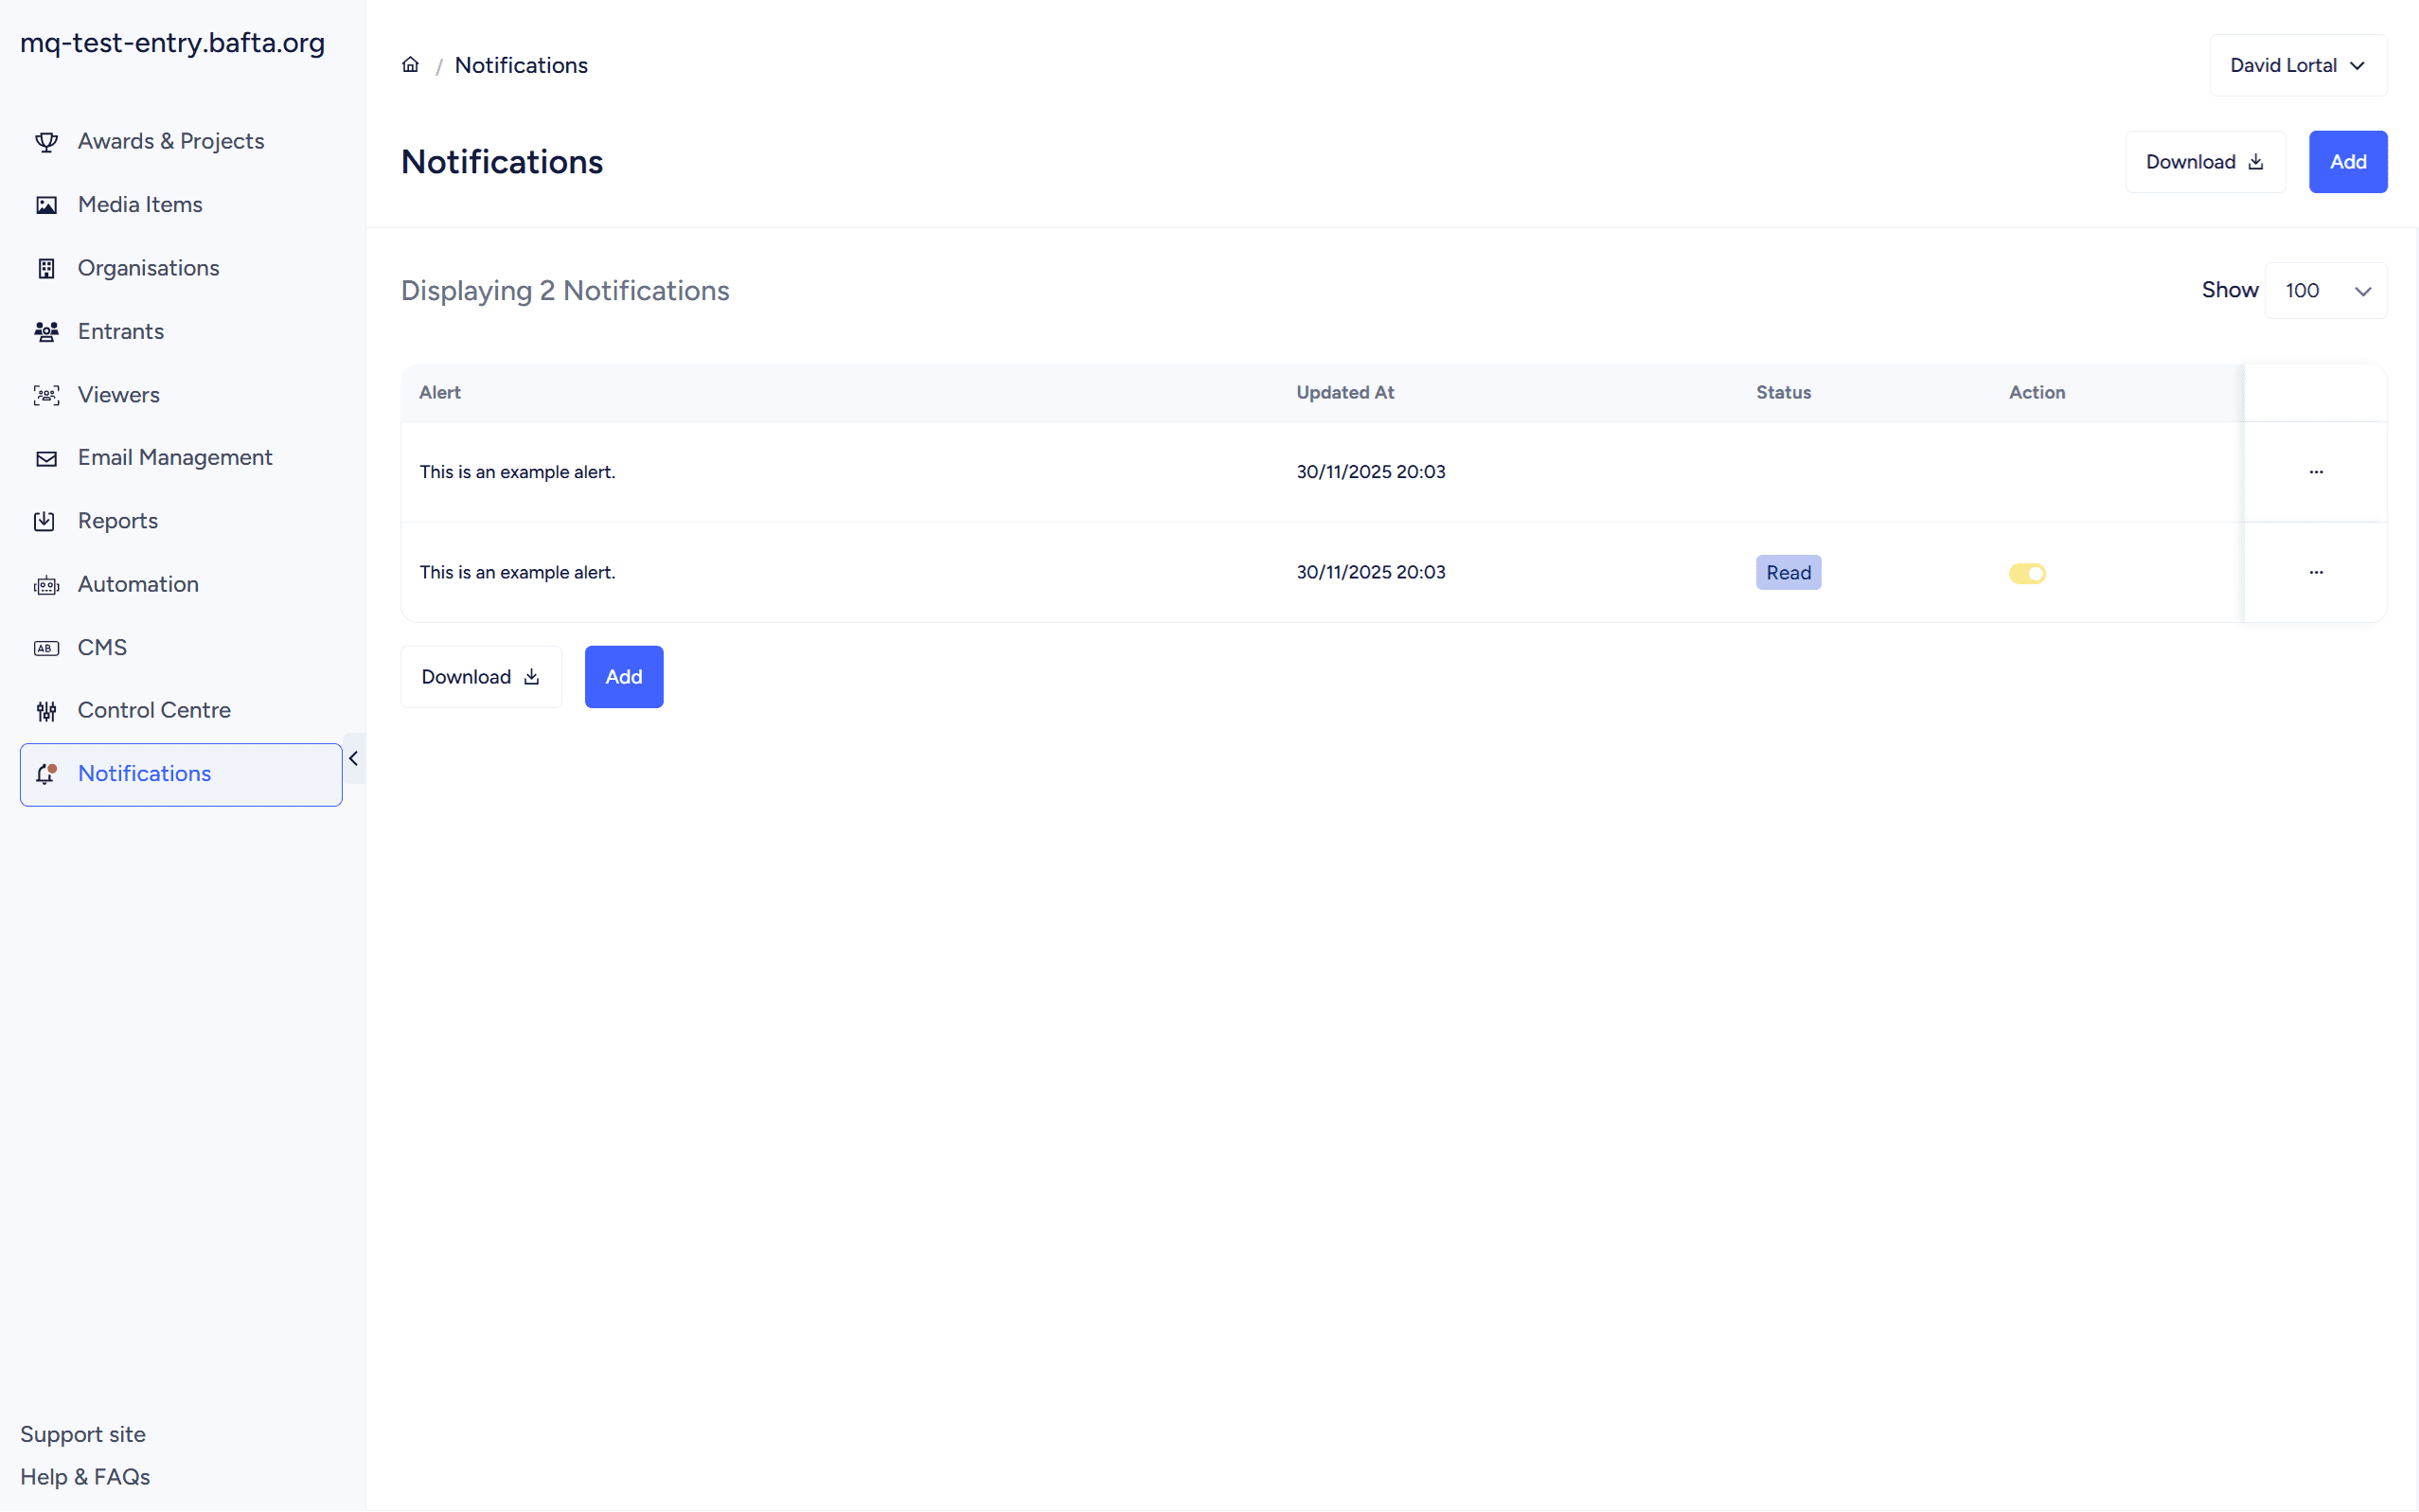Image resolution: width=2419 pixels, height=1512 pixels.
Task: Click the Organisations building icon
Action: [x=46, y=268]
